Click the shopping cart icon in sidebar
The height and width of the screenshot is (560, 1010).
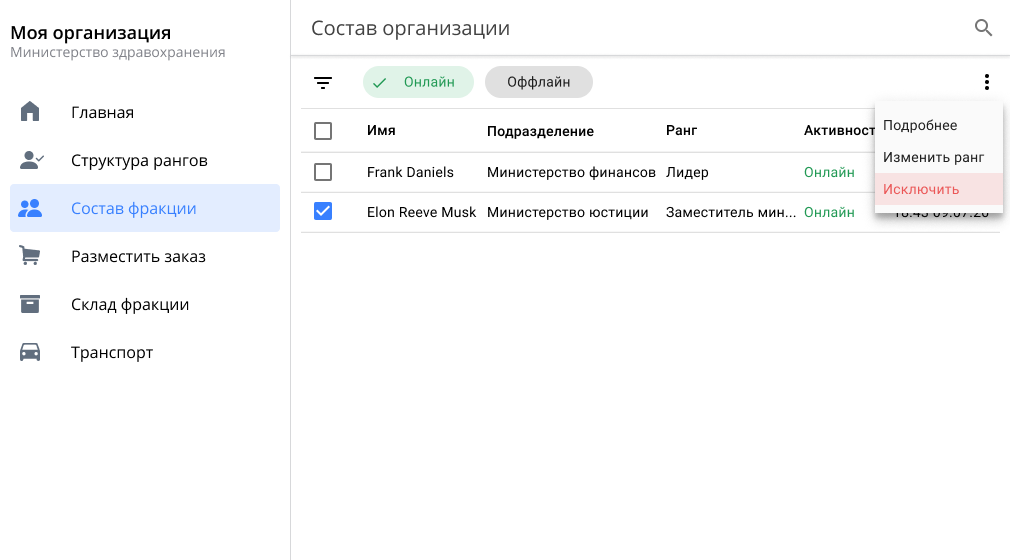pos(31,256)
